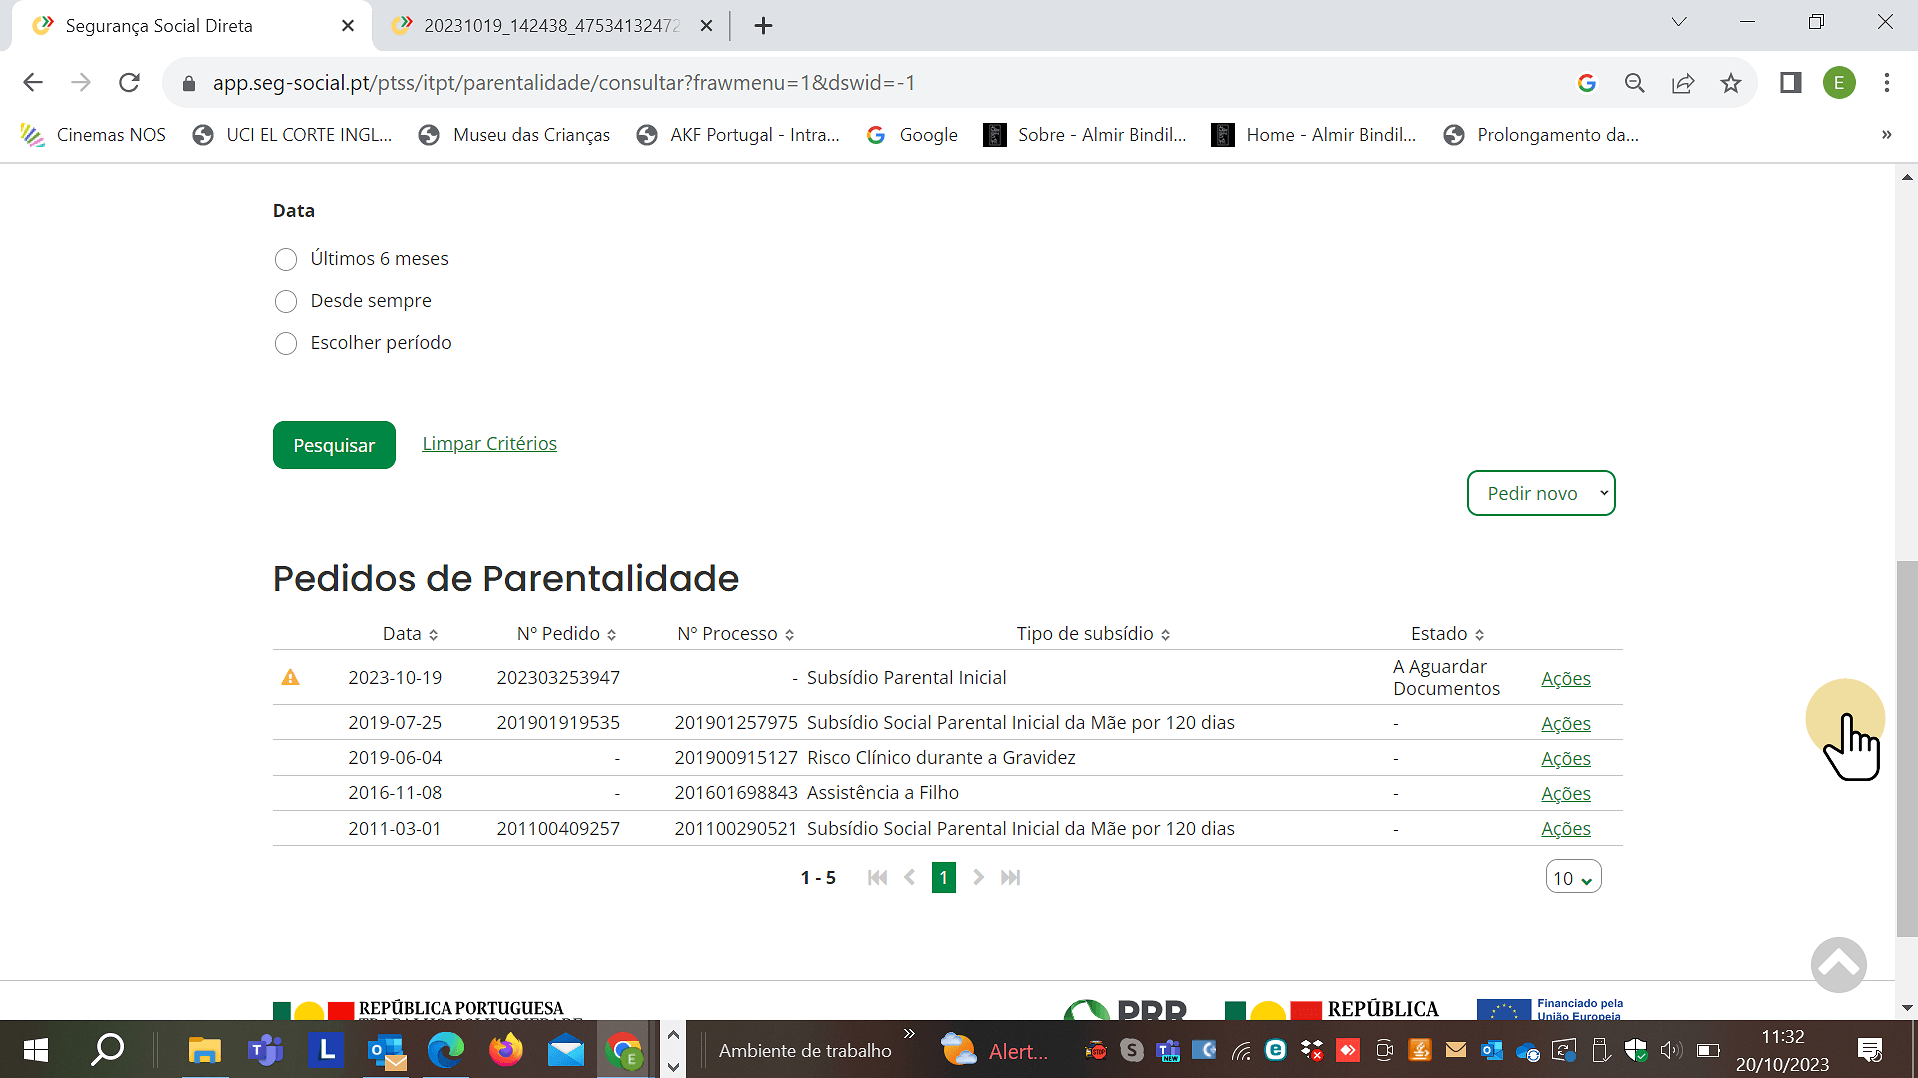Screen dimensions: 1918x1078
Task: Open Firefox from the taskbar
Action: click(505, 1050)
